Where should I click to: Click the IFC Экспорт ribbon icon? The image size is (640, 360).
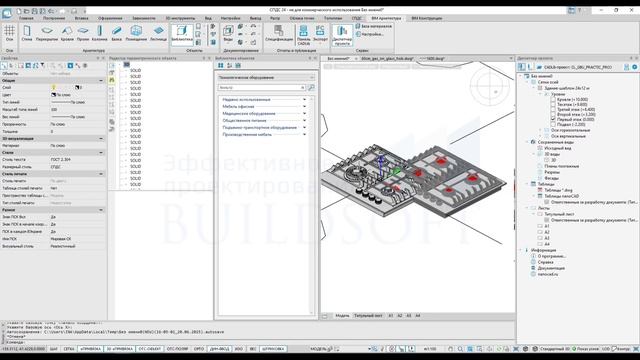coord(320,33)
